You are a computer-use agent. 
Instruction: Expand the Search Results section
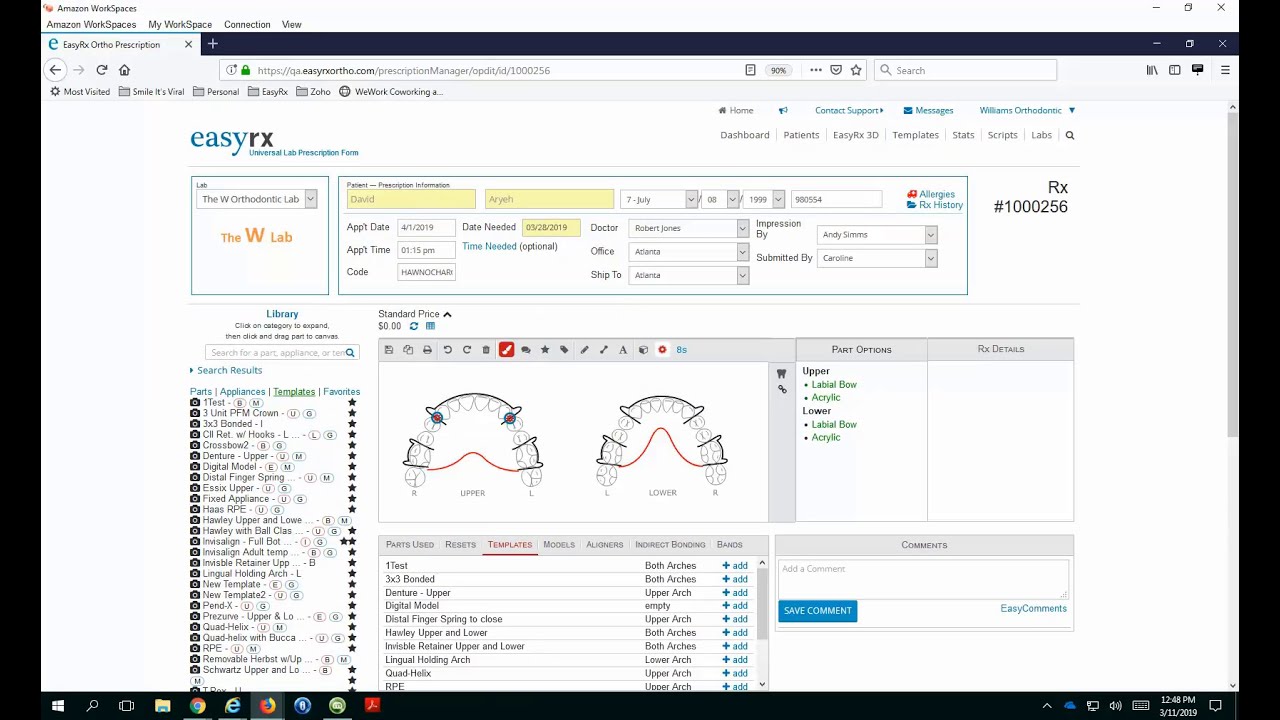tap(226, 370)
